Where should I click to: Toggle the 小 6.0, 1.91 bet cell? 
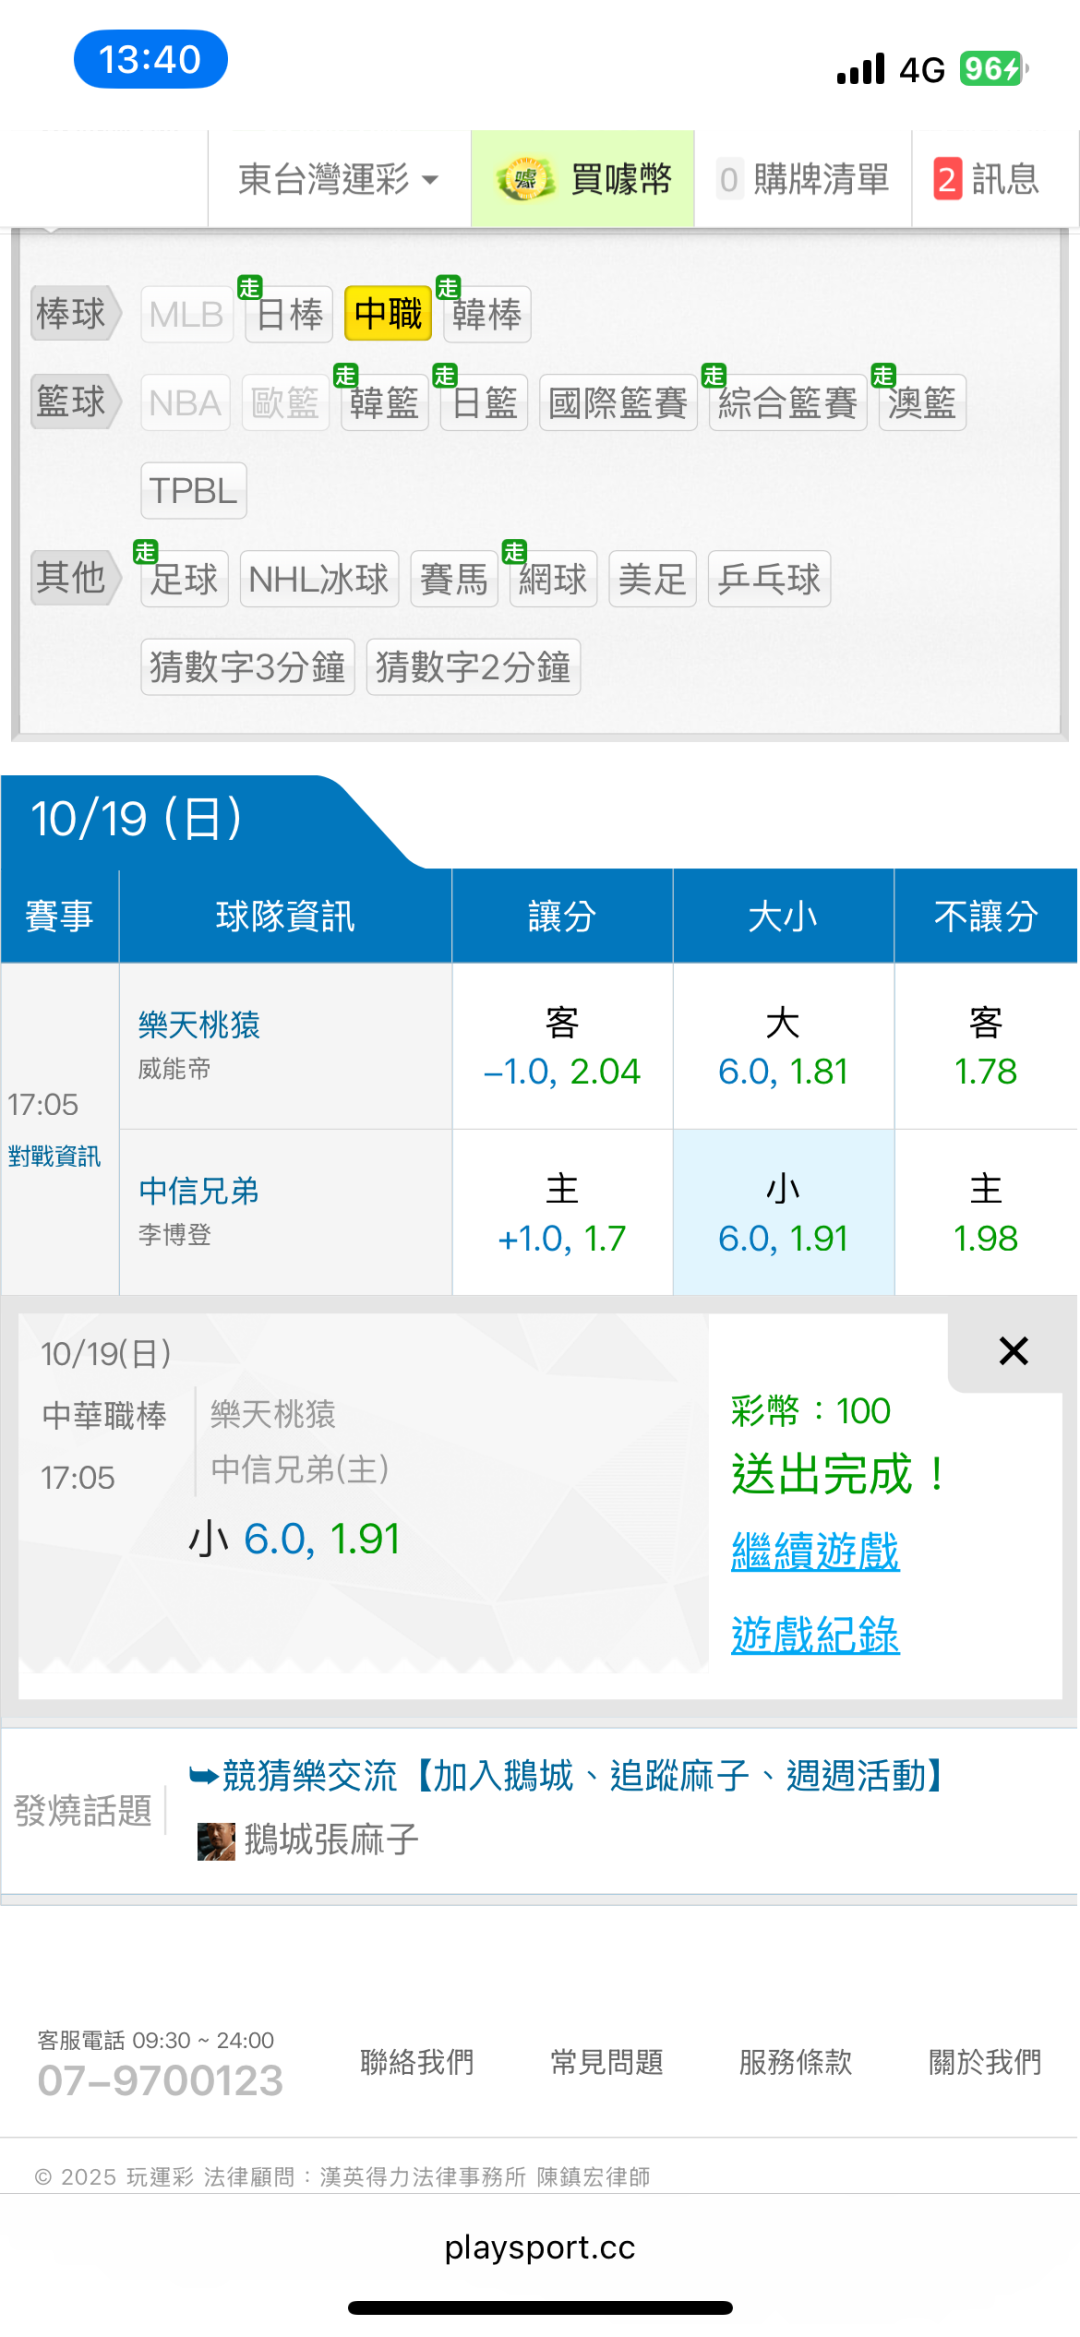pos(783,1213)
